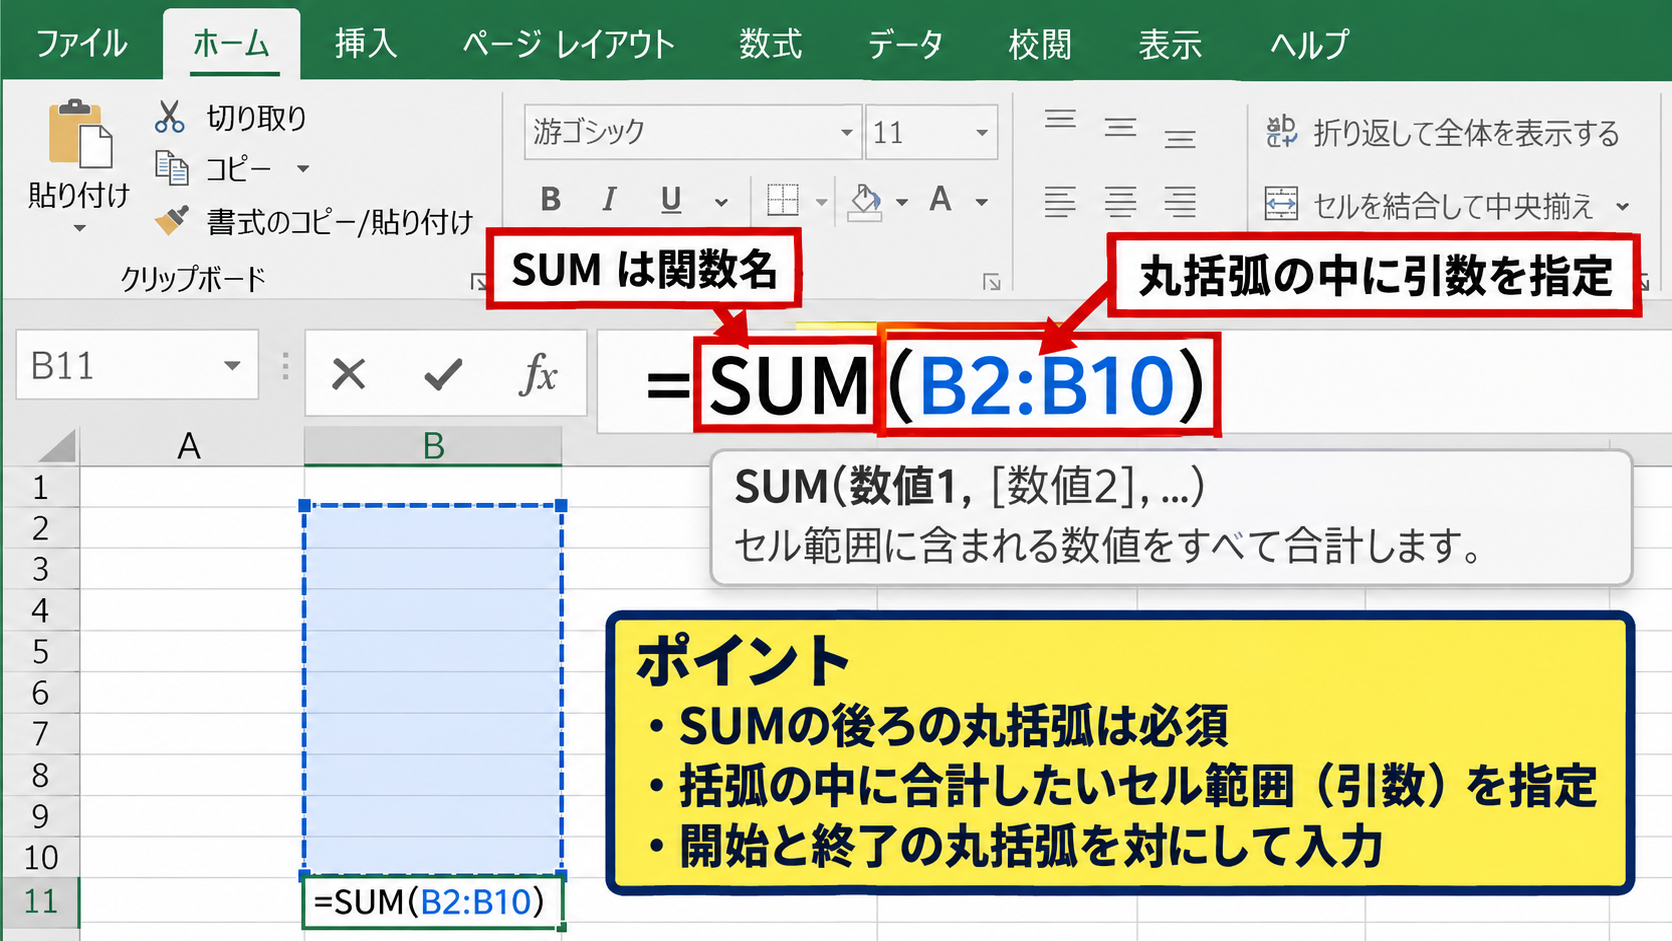
Task: Align text to vertical middle
Action: (x=1120, y=127)
